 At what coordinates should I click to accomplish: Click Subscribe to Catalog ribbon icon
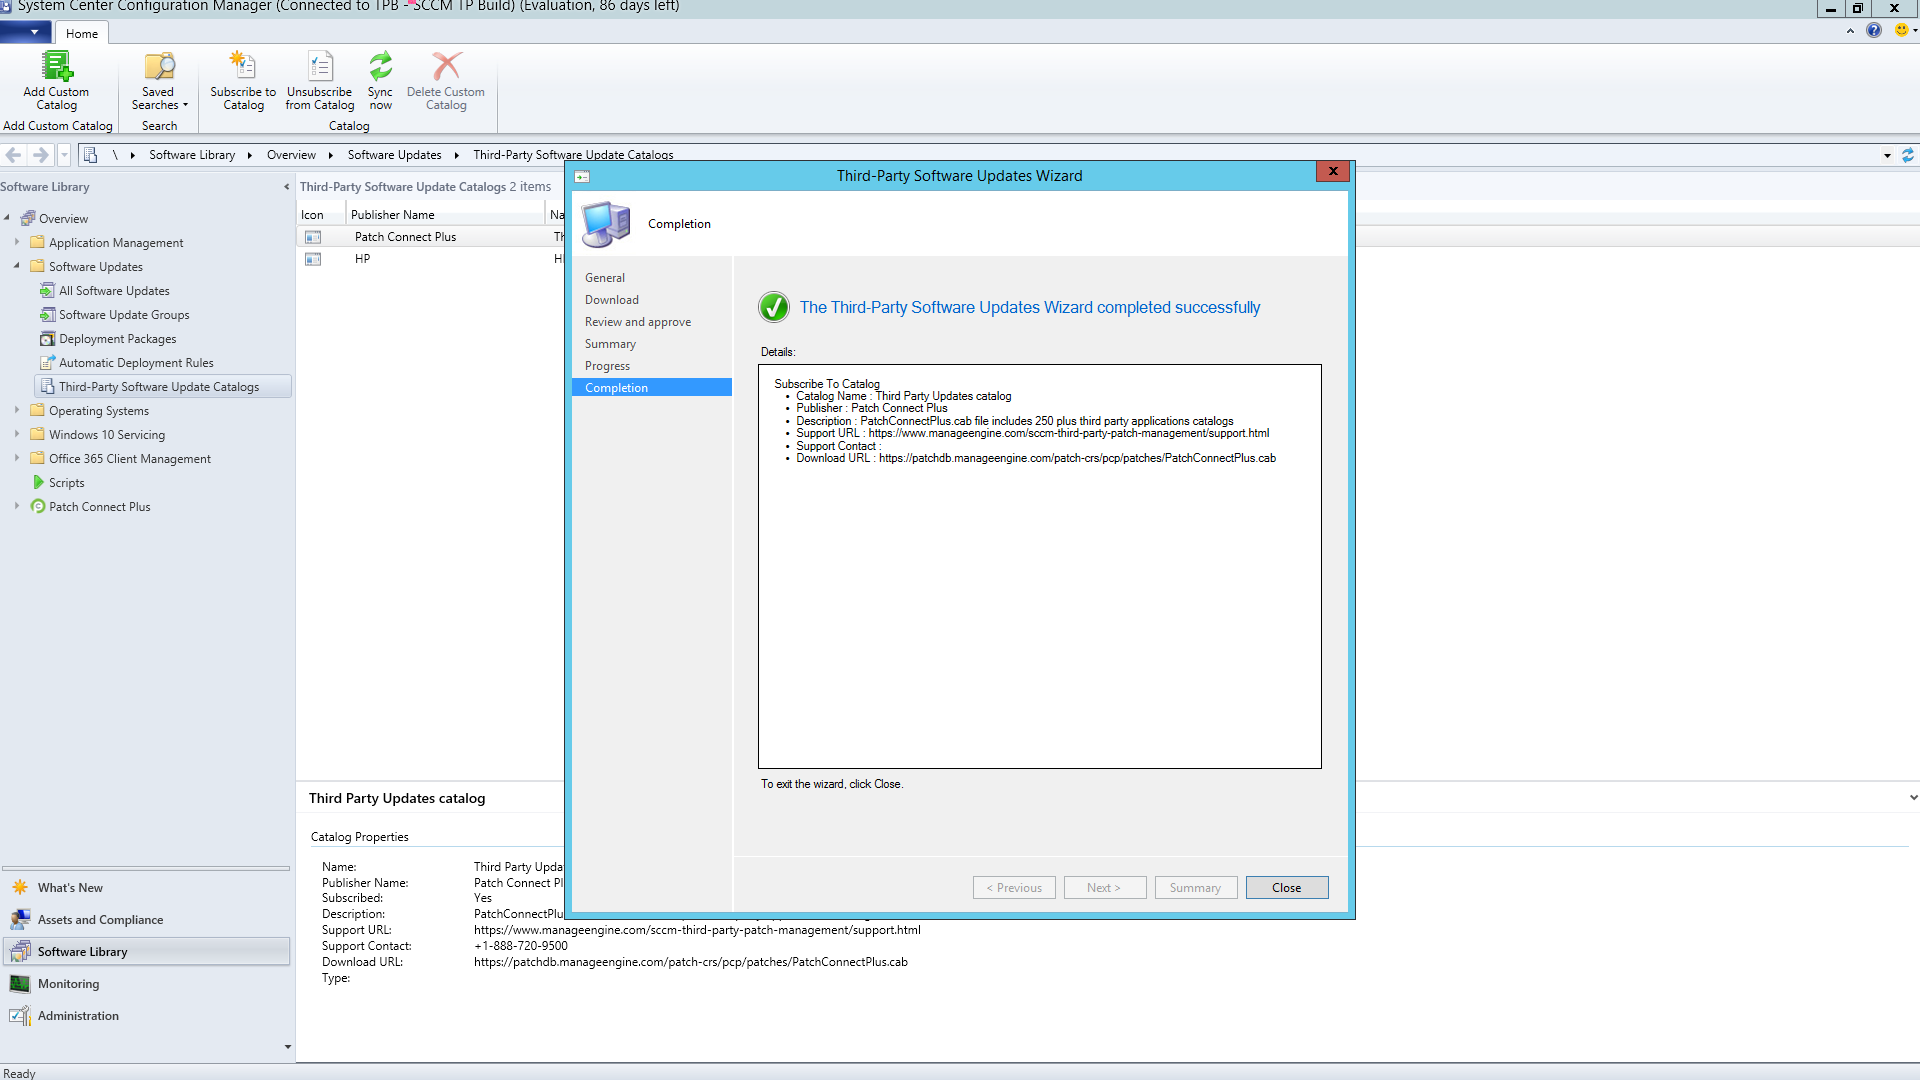243,67
